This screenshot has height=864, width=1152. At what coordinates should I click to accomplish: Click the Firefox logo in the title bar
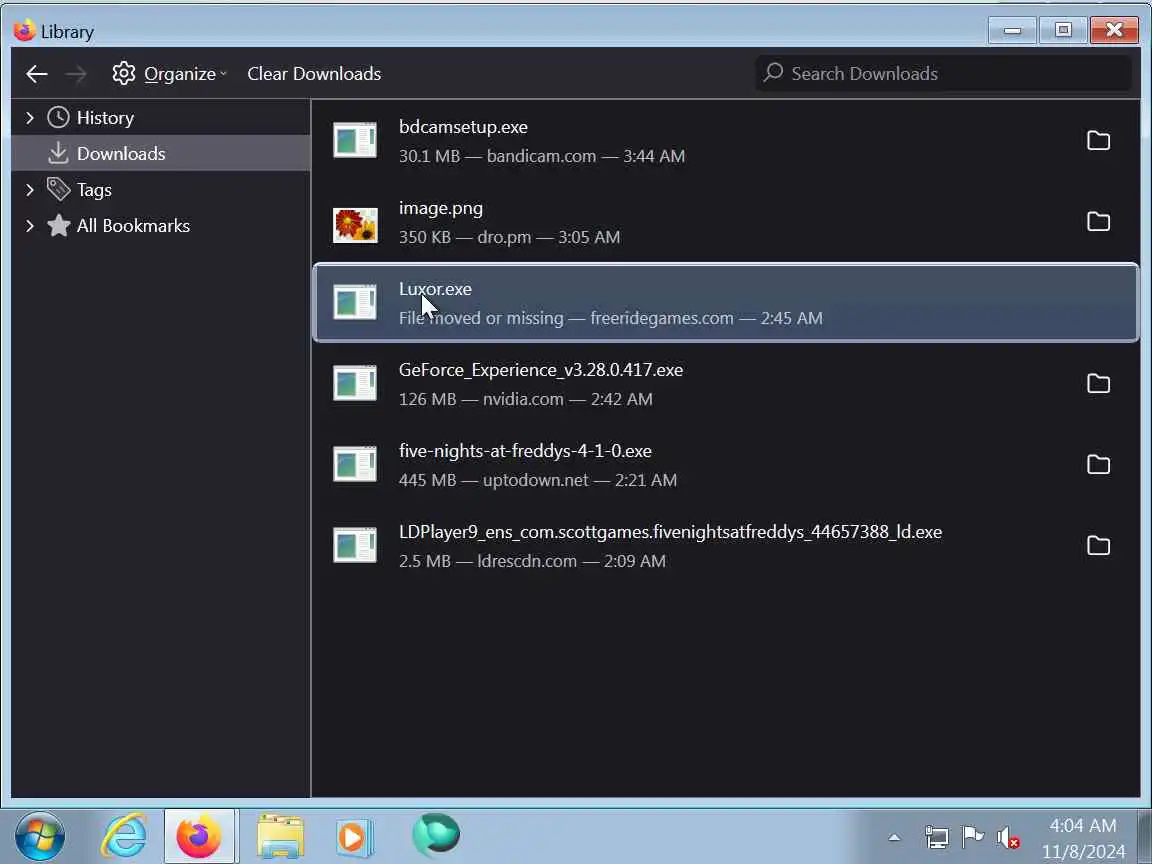click(24, 30)
